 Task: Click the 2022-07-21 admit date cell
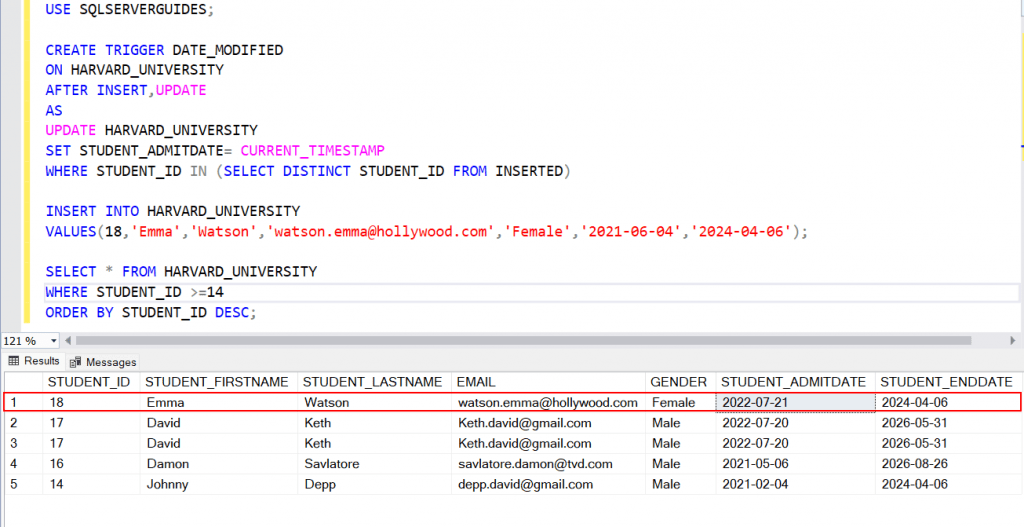795,402
